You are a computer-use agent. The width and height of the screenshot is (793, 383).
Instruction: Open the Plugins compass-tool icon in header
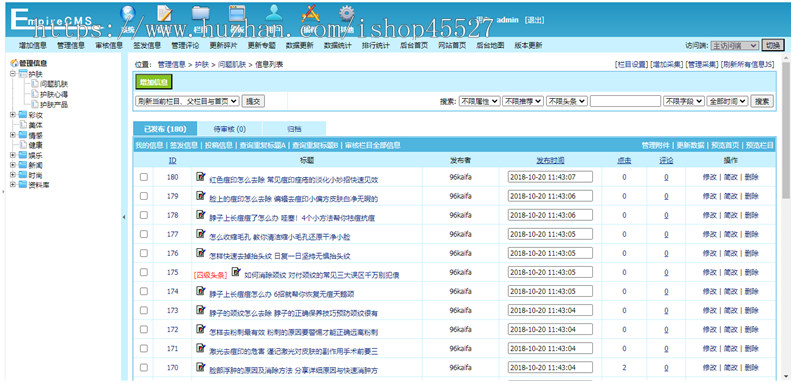(x=310, y=14)
